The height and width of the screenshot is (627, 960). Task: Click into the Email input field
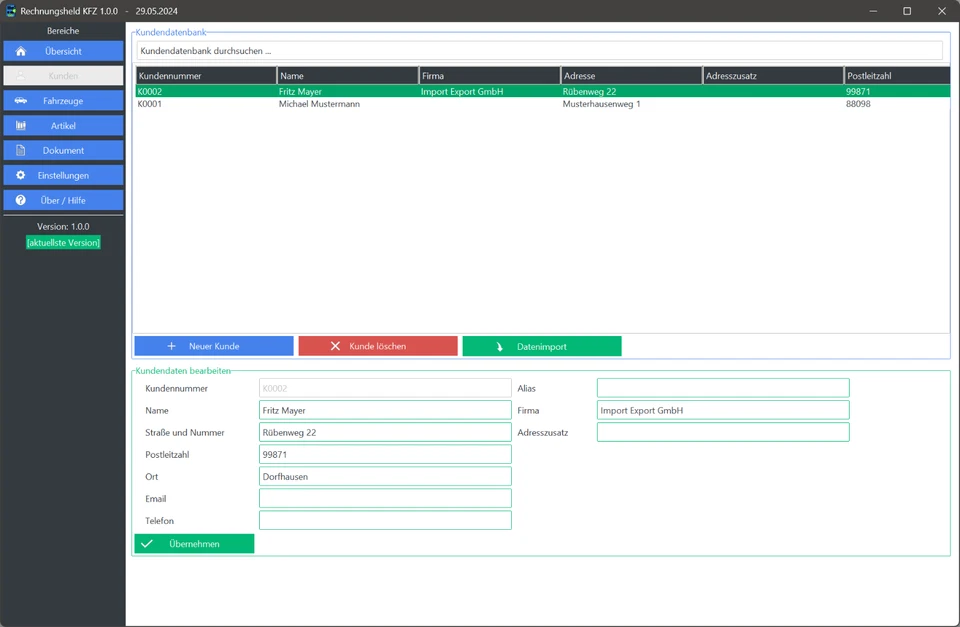click(x=385, y=498)
